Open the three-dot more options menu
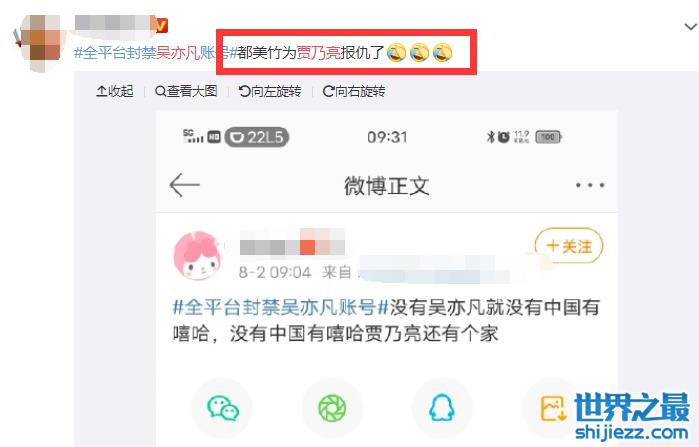 [x=590, y=185]
